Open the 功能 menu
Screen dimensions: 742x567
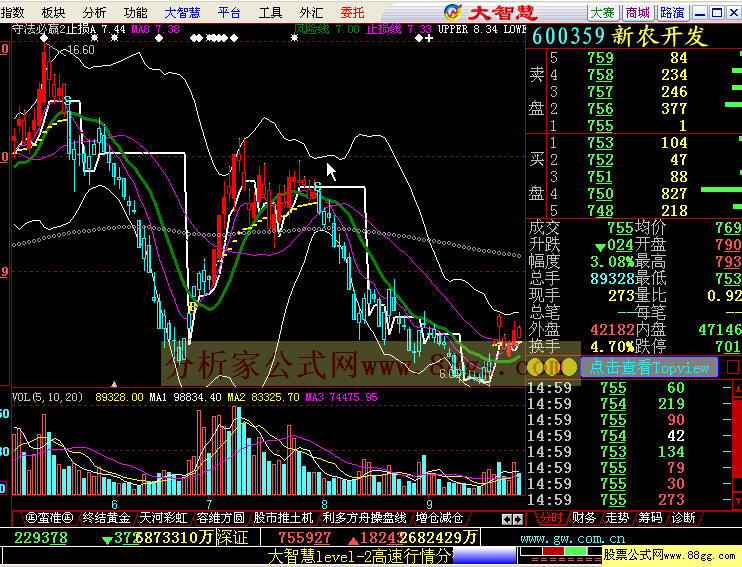(135, 12)
